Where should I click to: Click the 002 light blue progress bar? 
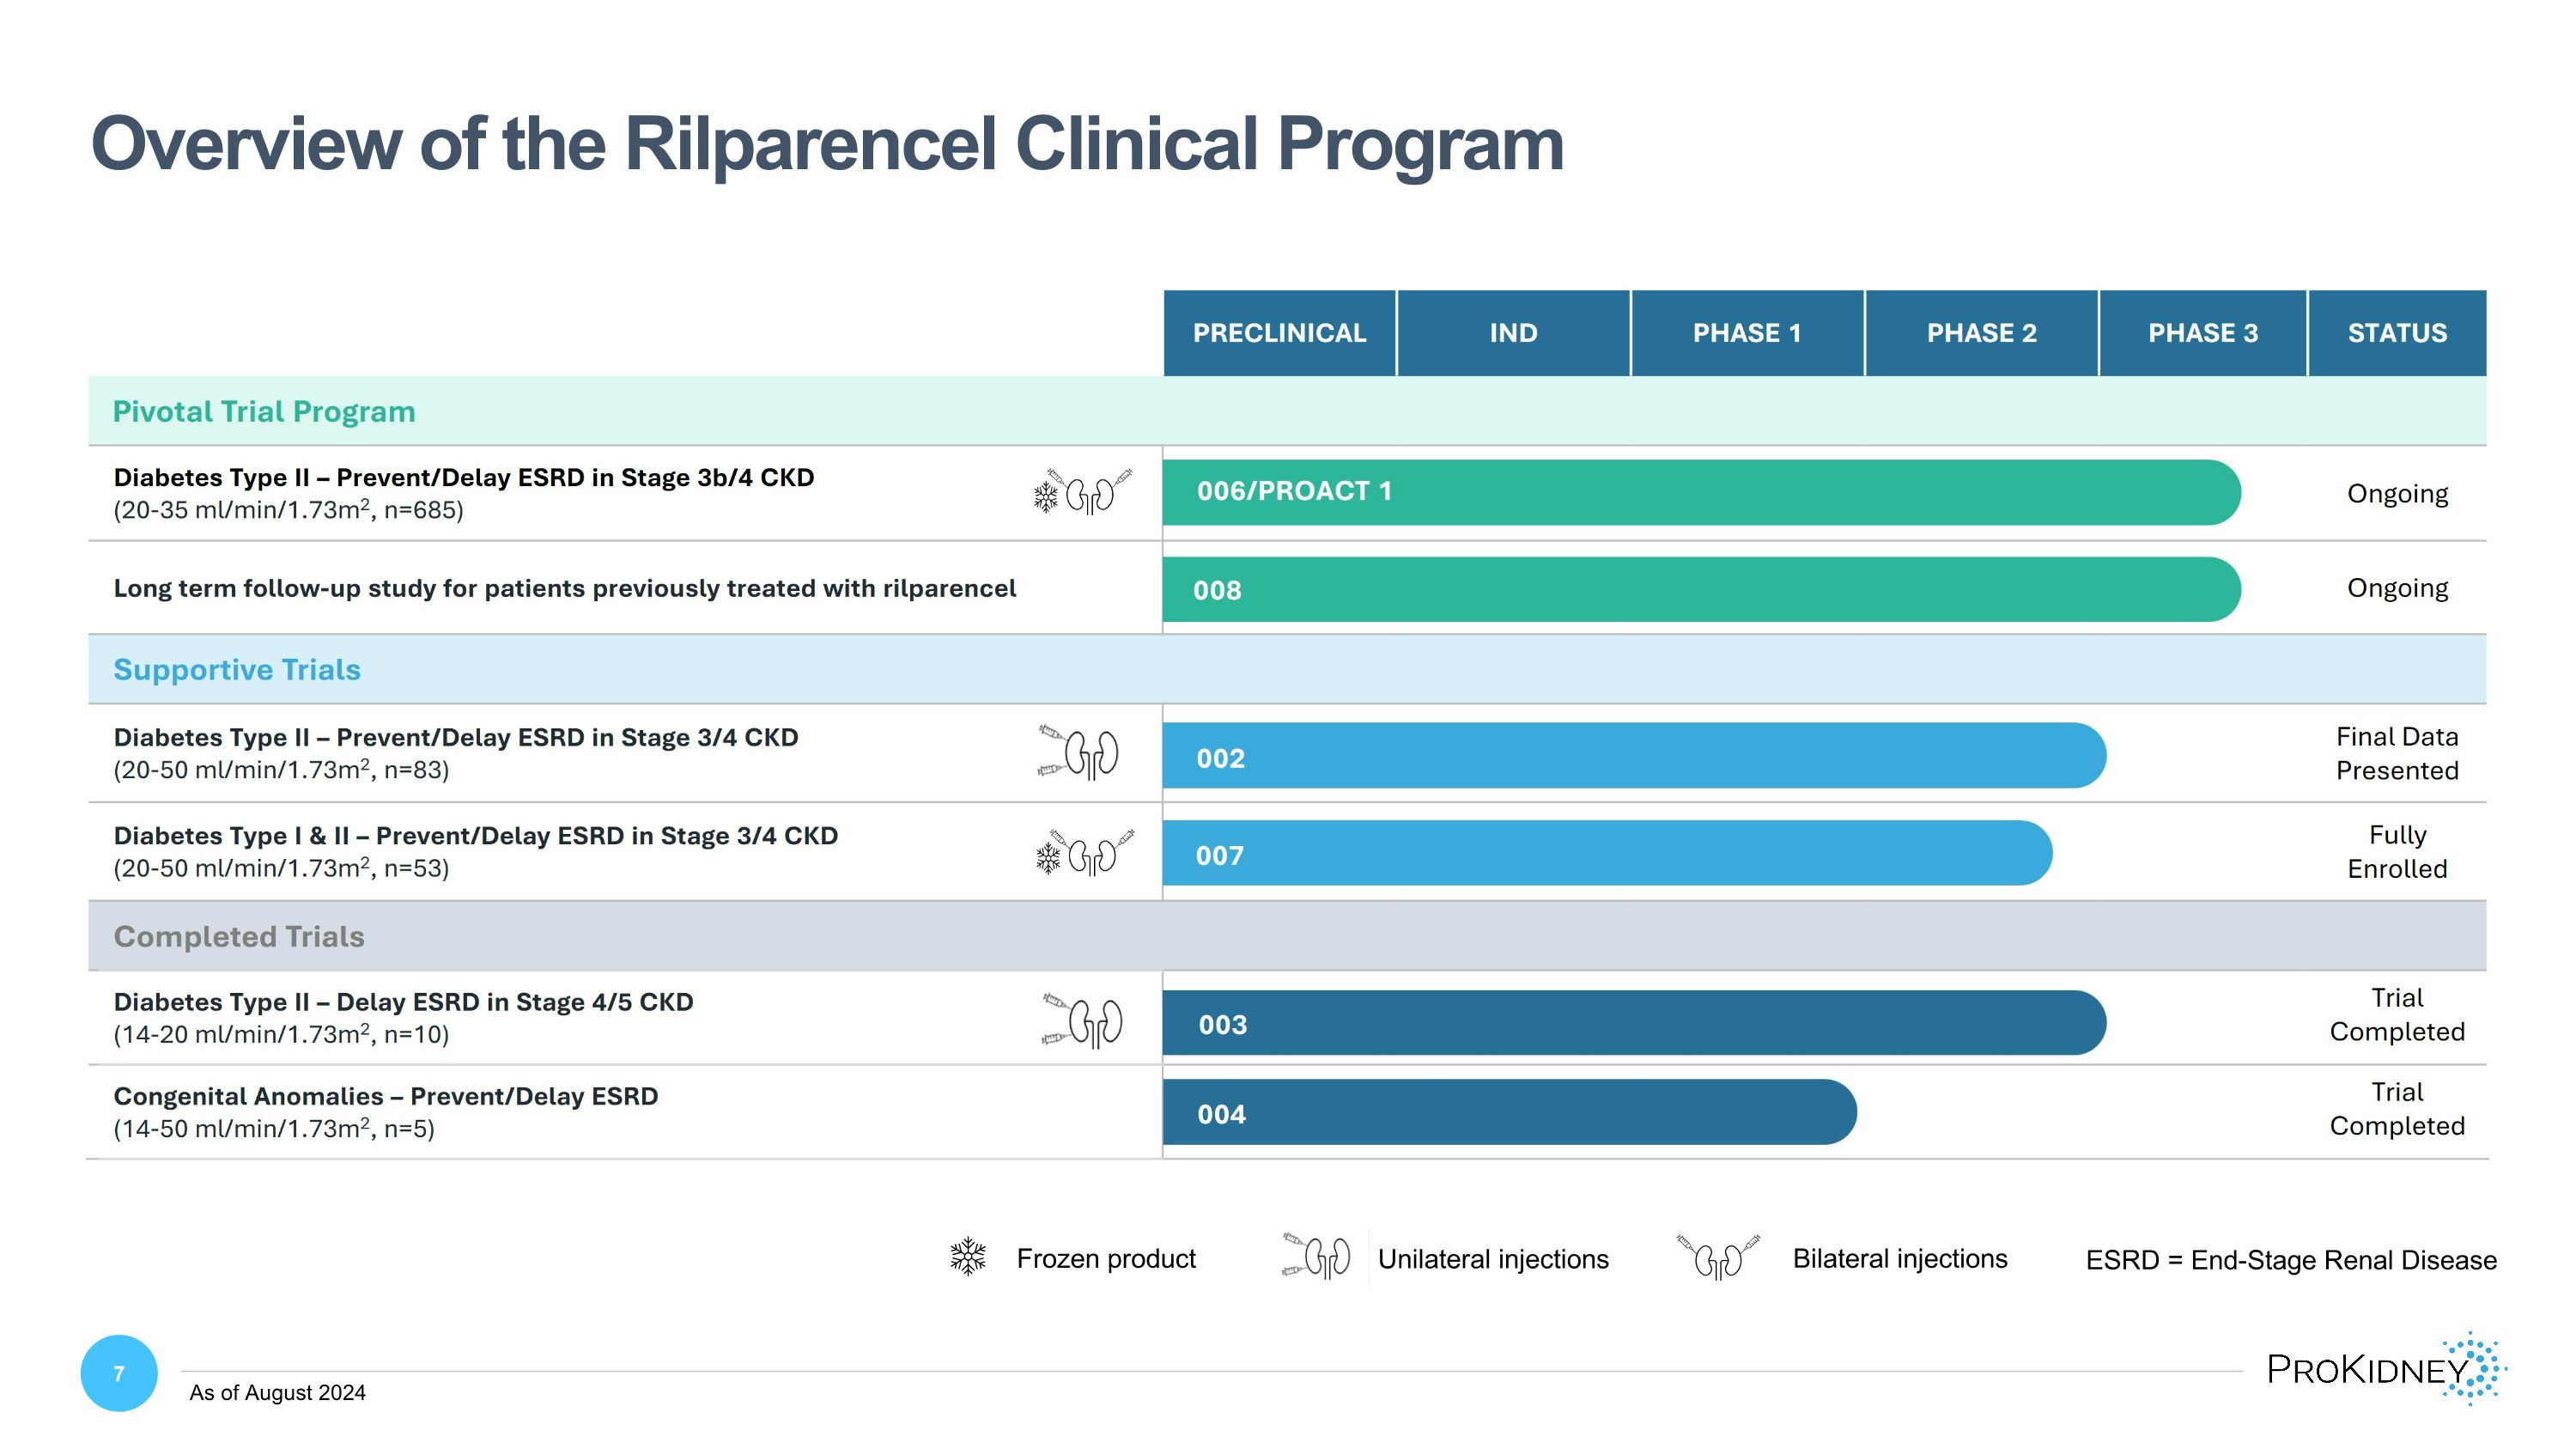(x=1634, y=756)
